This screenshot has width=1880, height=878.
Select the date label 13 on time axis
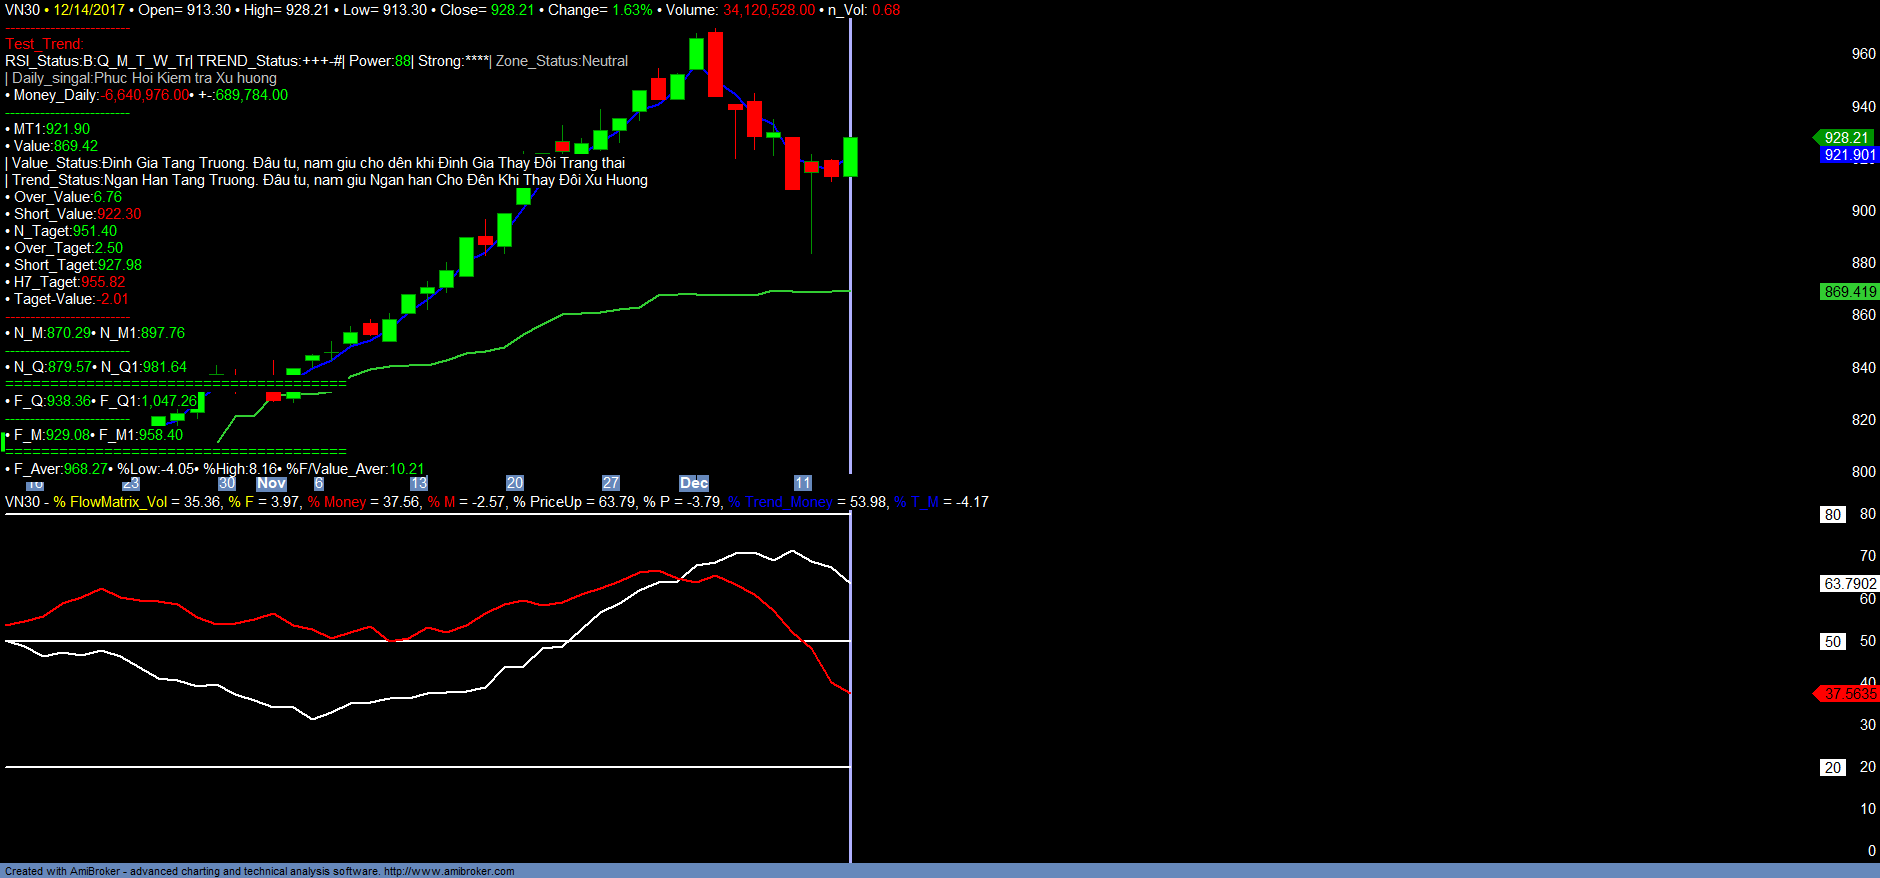pos(418,483)
